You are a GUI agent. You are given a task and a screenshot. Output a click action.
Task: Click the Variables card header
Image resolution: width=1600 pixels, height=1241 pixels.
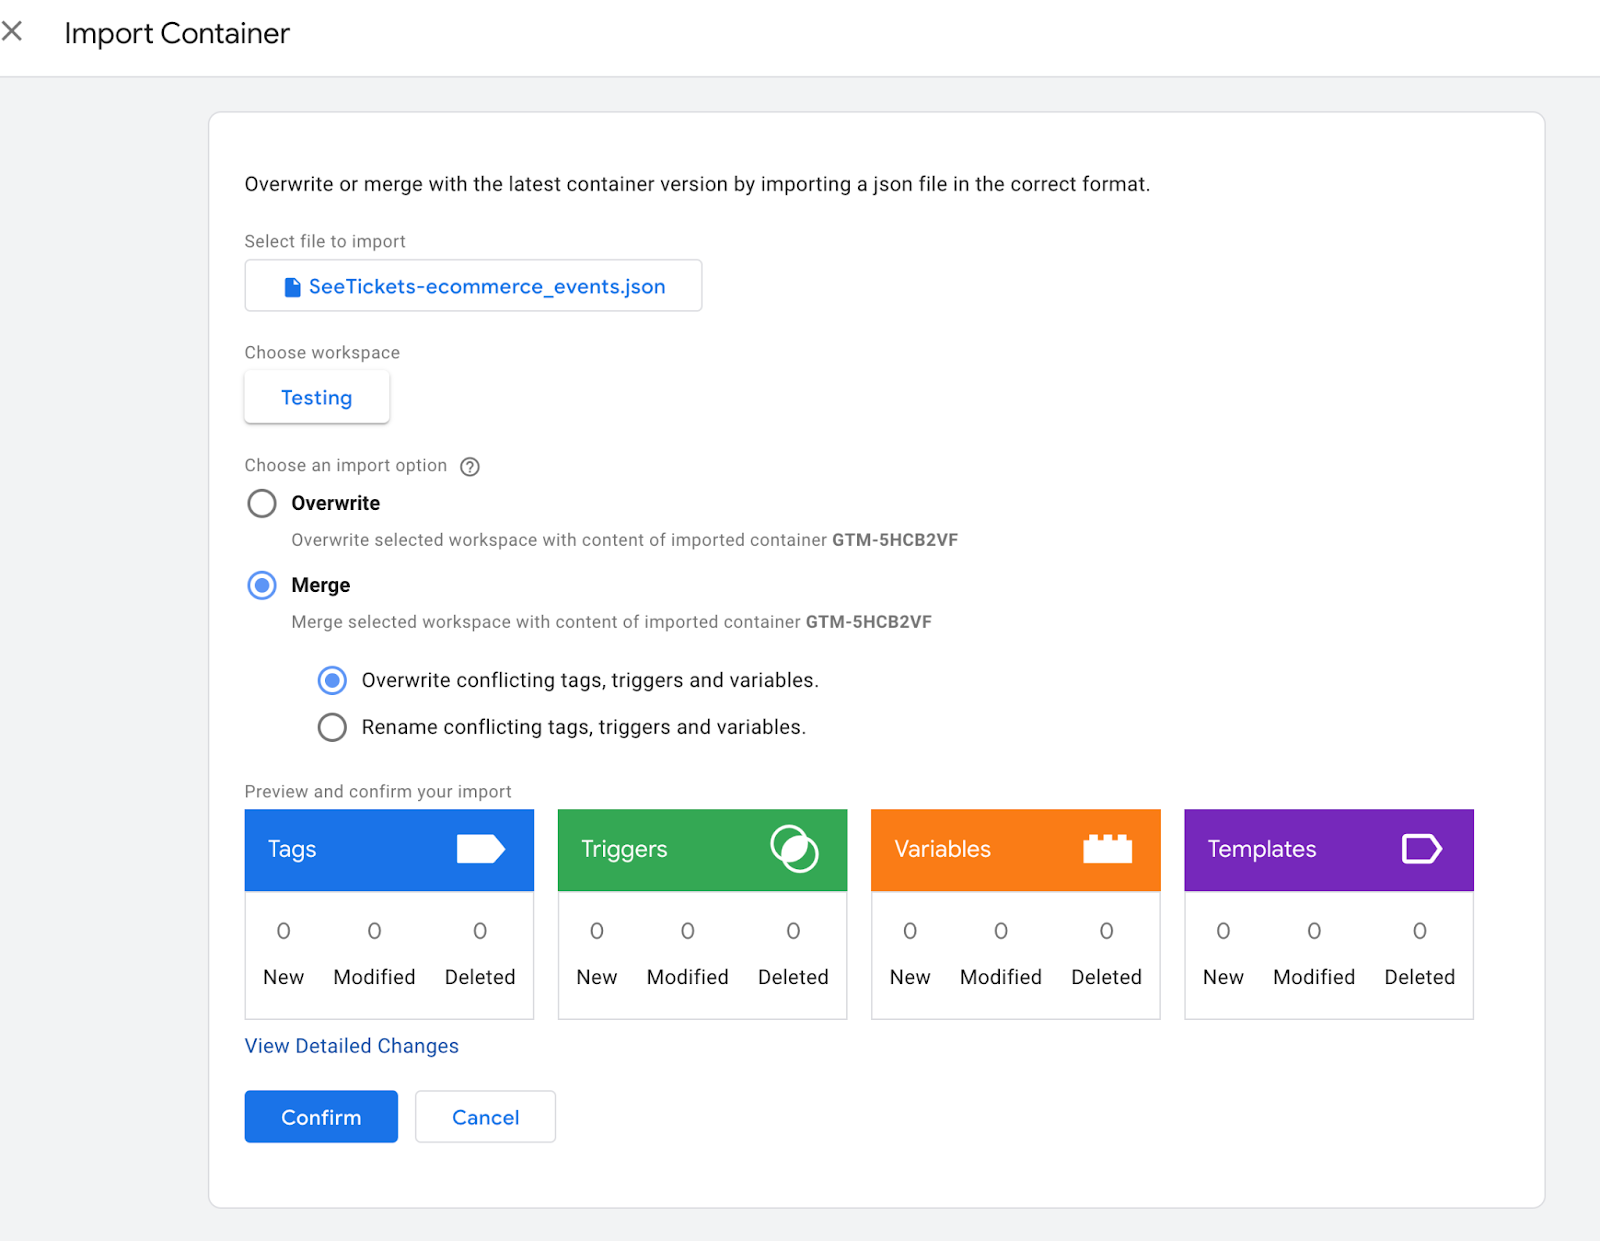(x=1016, y=850)
